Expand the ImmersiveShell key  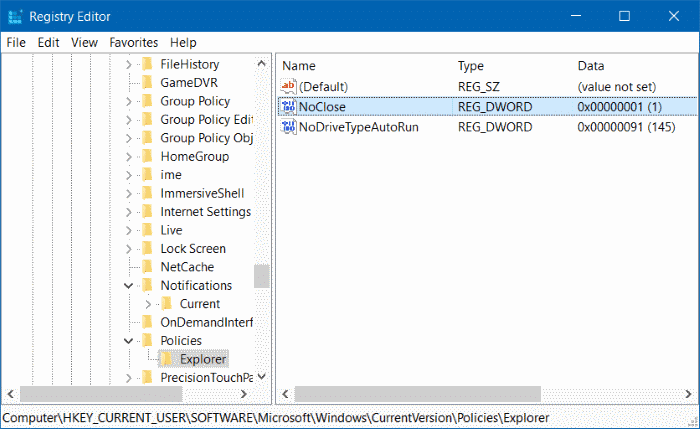(x=129, y=194)
